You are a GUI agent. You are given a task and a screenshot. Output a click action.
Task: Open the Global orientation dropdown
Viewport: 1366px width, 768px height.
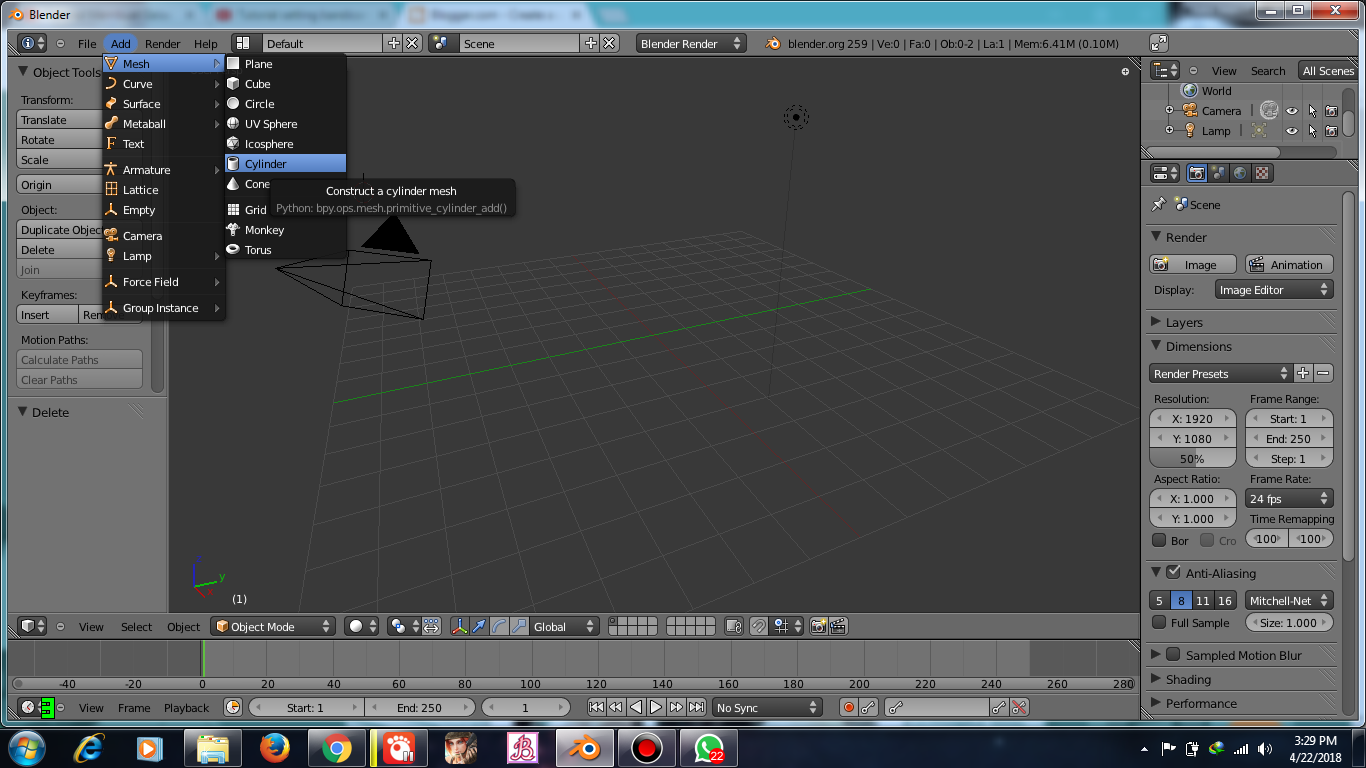[564, 627]
